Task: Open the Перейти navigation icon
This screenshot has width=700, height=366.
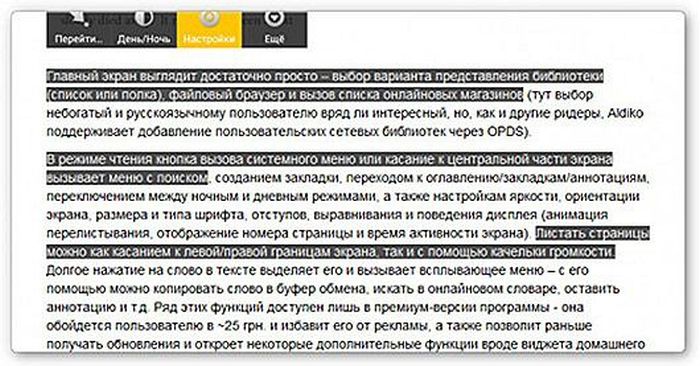Action: (x=79, y=19)
